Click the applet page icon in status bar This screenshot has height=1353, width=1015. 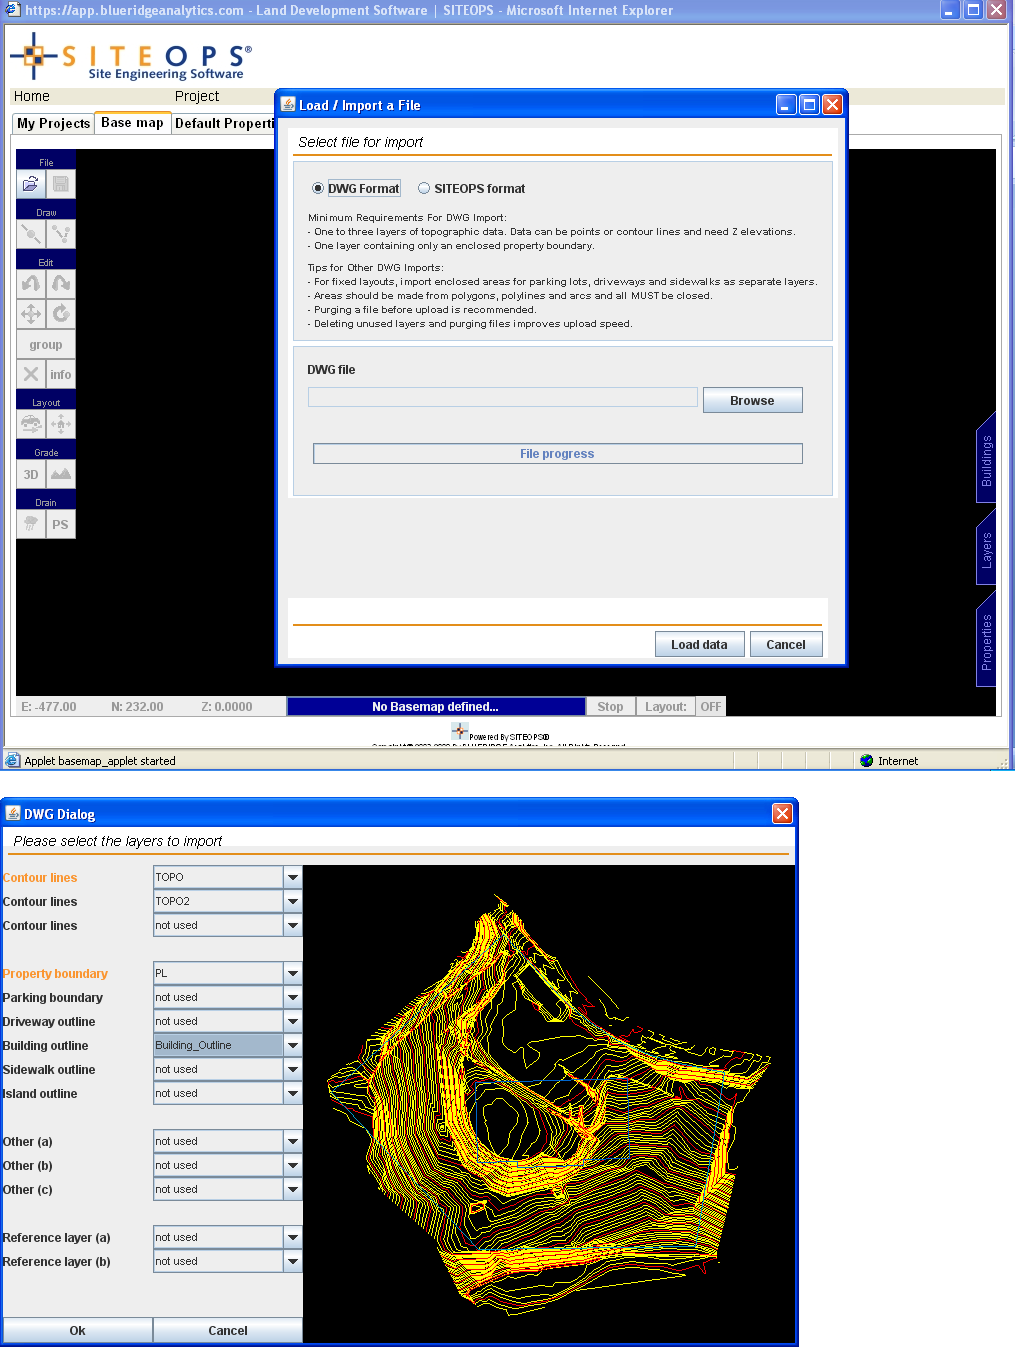tap(12, 760)
